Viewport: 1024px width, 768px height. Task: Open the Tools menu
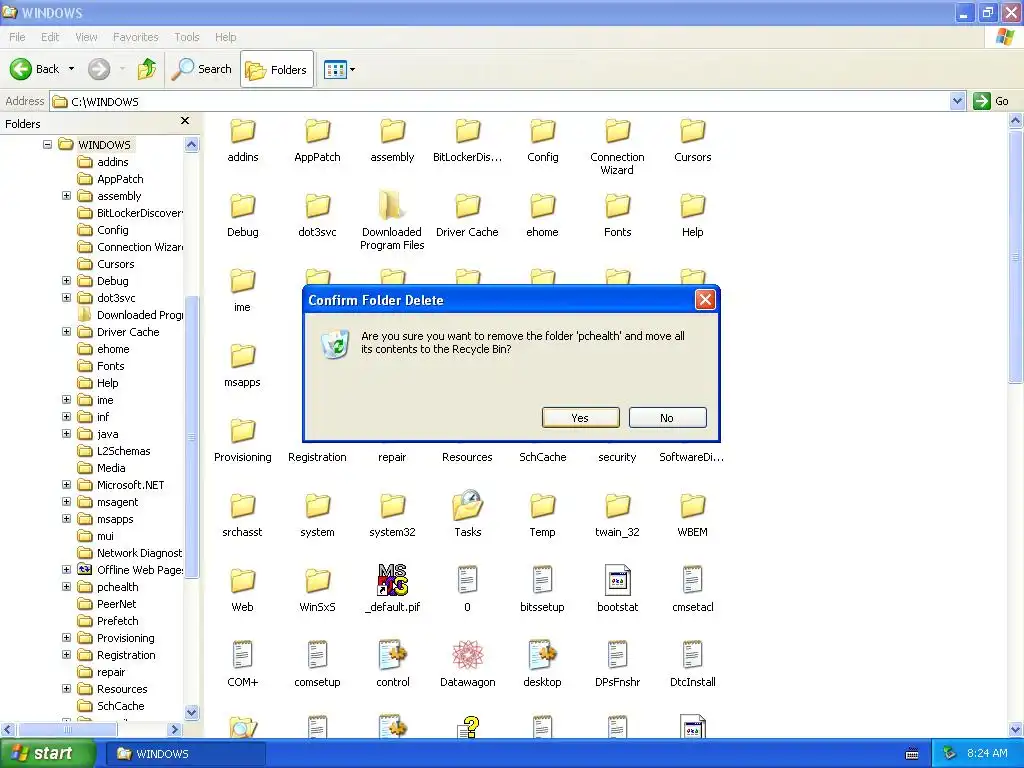[187, 37]
